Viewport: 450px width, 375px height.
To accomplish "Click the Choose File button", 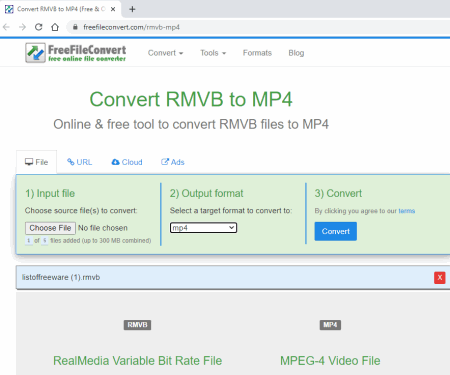I will (x=50, y=228).
